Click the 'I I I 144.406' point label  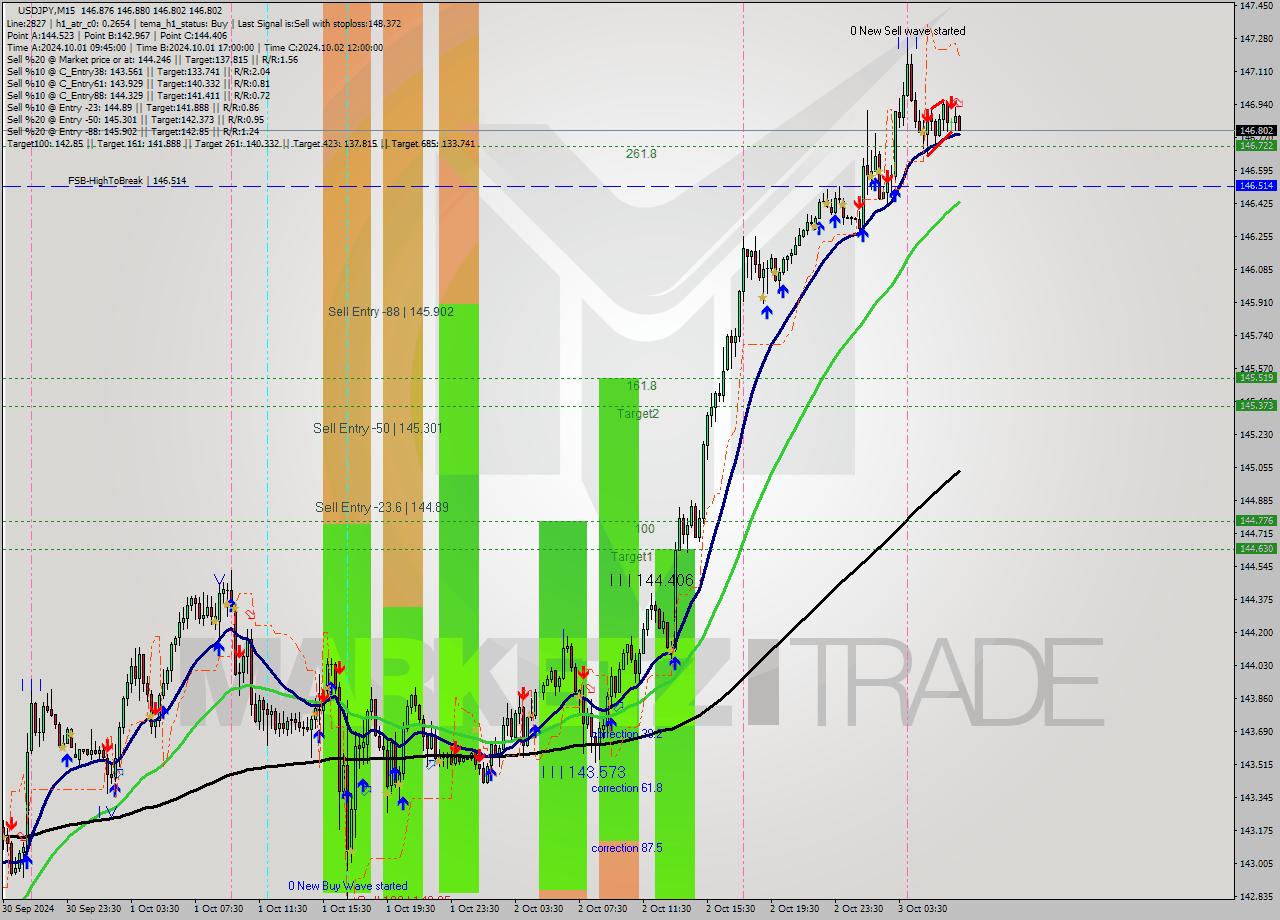pyautogui.click(x=651, y=580)
